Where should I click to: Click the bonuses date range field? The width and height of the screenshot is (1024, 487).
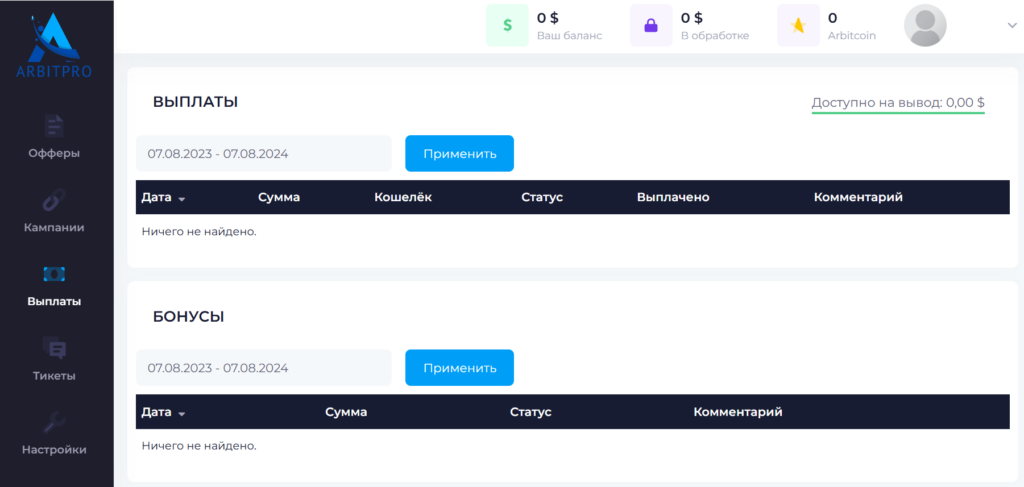[x=264, y=368]
